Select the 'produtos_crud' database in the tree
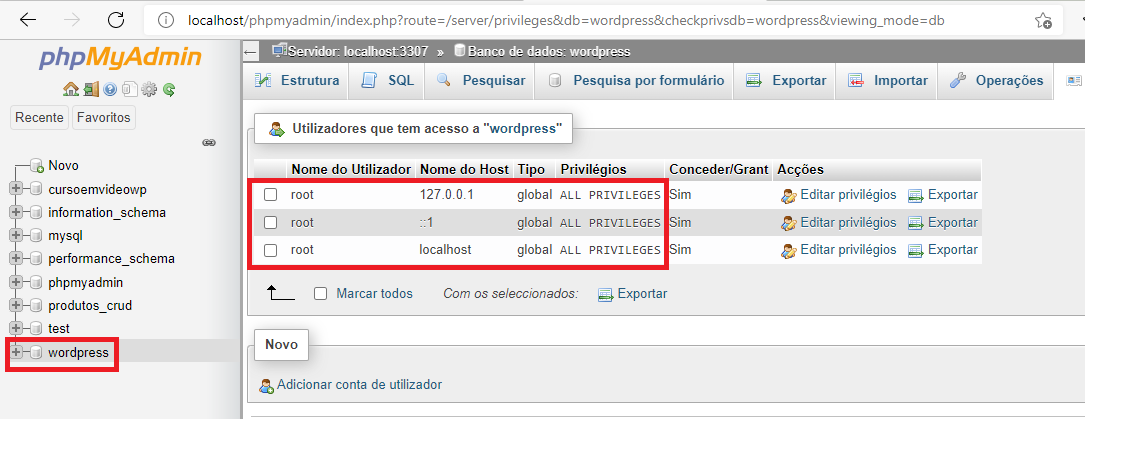Image resolution: width=1134 pixels, height=450 pixels. coord(90,305)
